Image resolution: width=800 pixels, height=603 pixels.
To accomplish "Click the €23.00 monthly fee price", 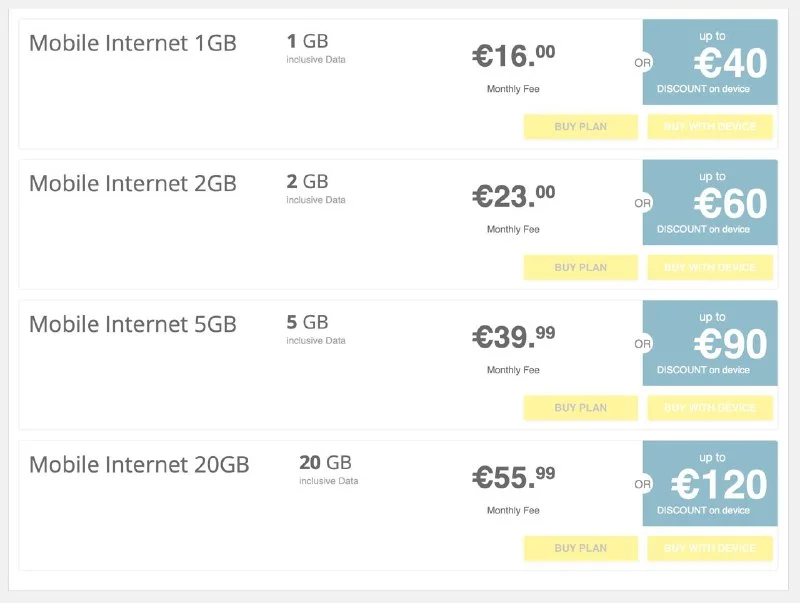I will tap(513, 197).
